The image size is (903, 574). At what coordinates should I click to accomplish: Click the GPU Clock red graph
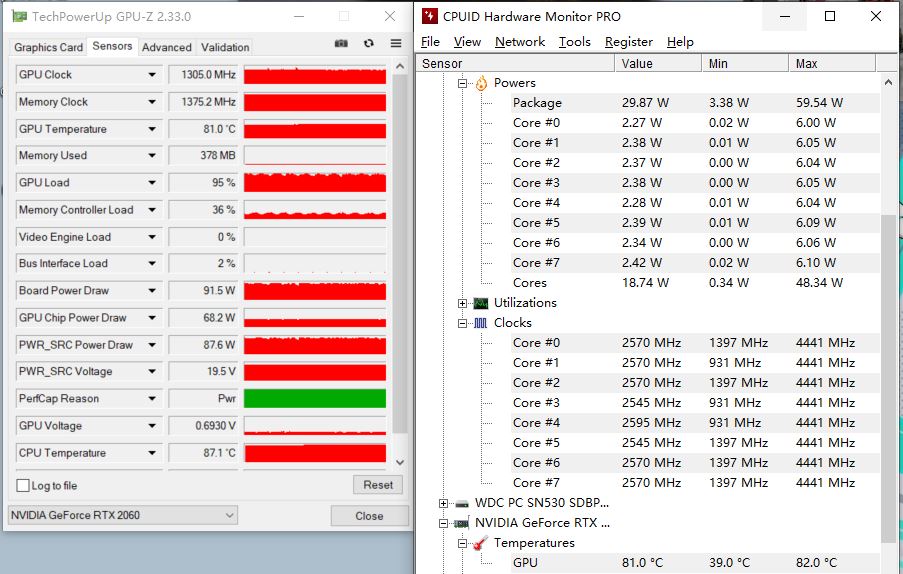[315, 75]
